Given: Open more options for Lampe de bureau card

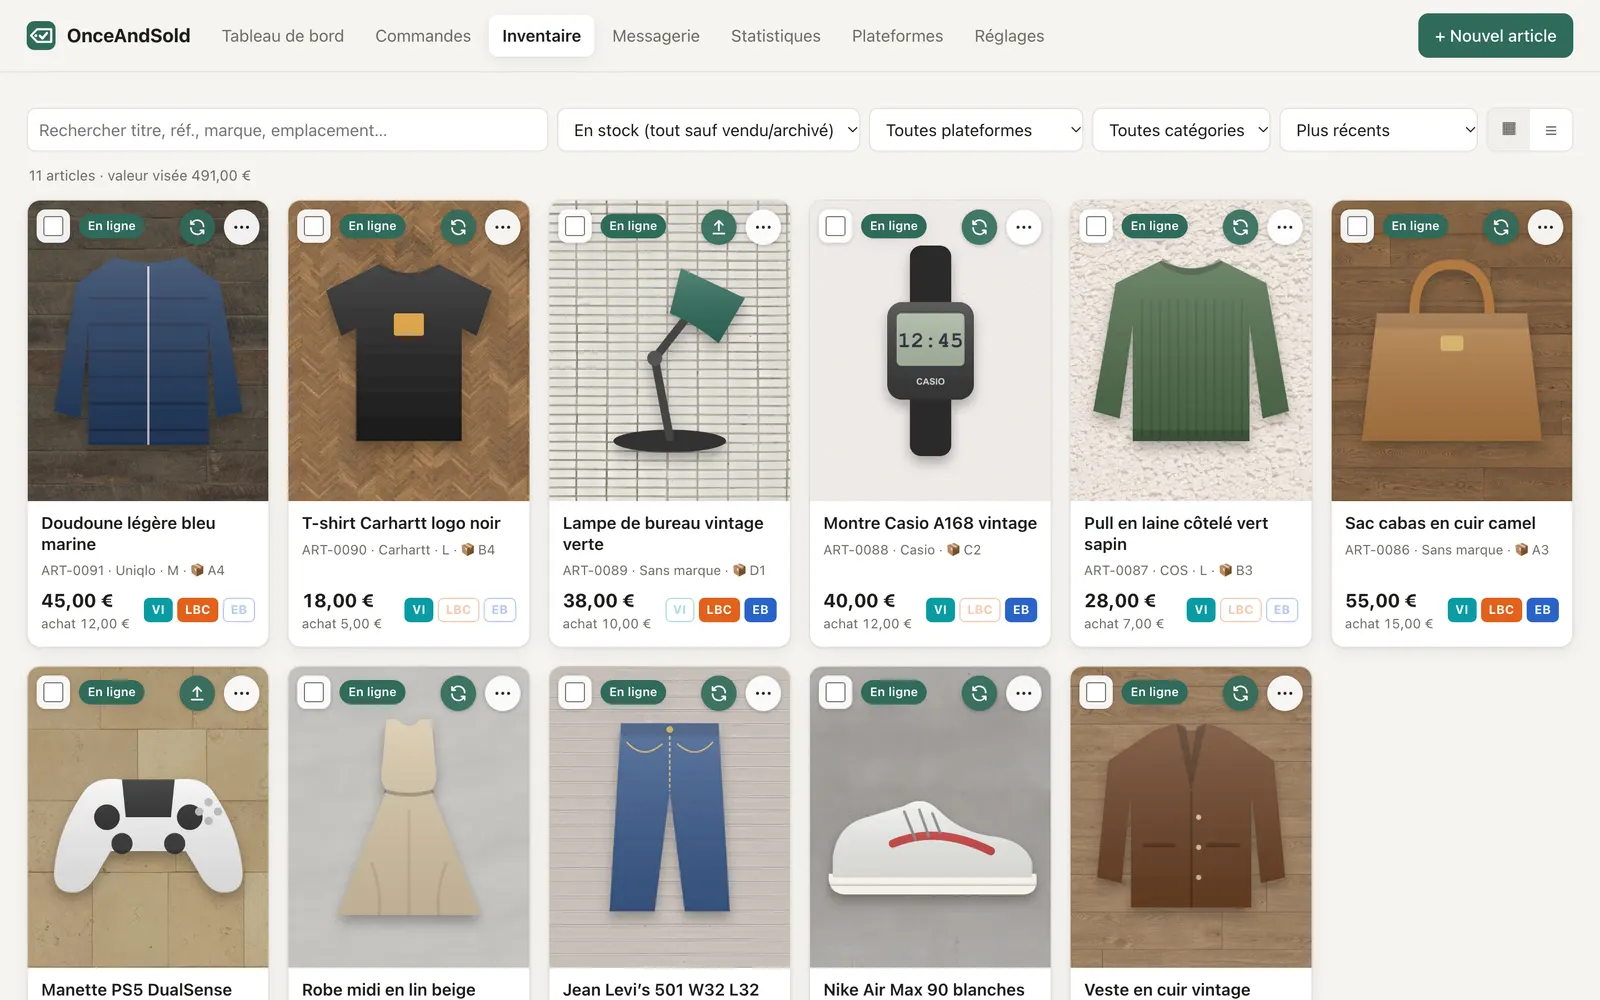Looking at the screenshot, I should 763,227.
